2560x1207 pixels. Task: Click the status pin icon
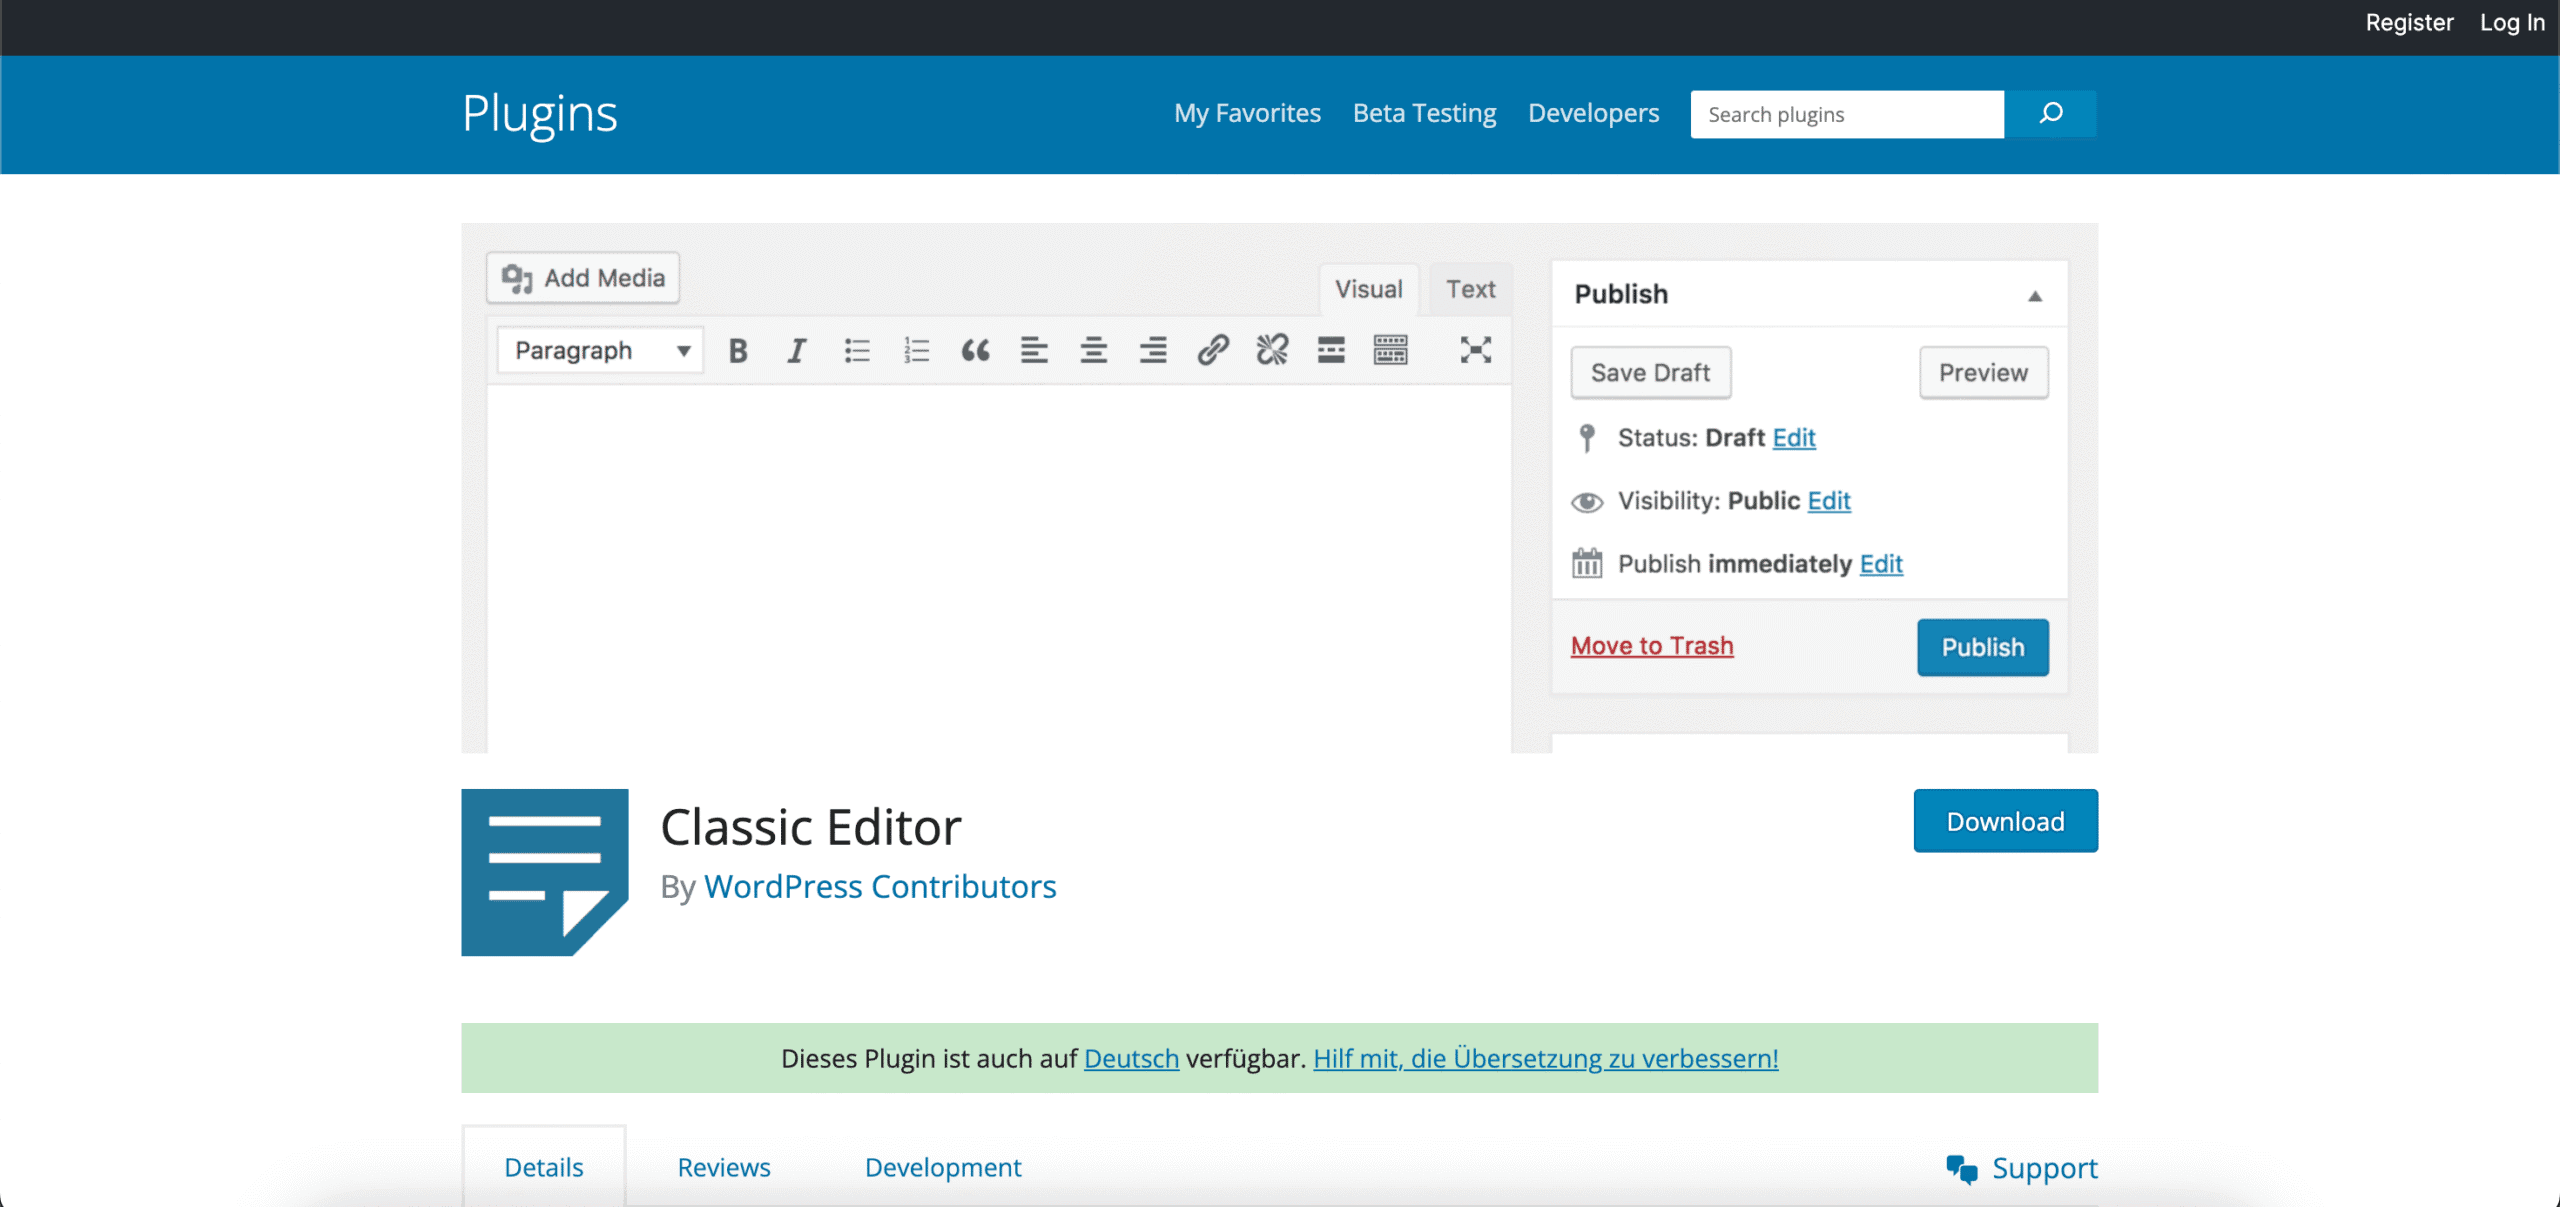pyautogui.click(x=1586, y=438)
